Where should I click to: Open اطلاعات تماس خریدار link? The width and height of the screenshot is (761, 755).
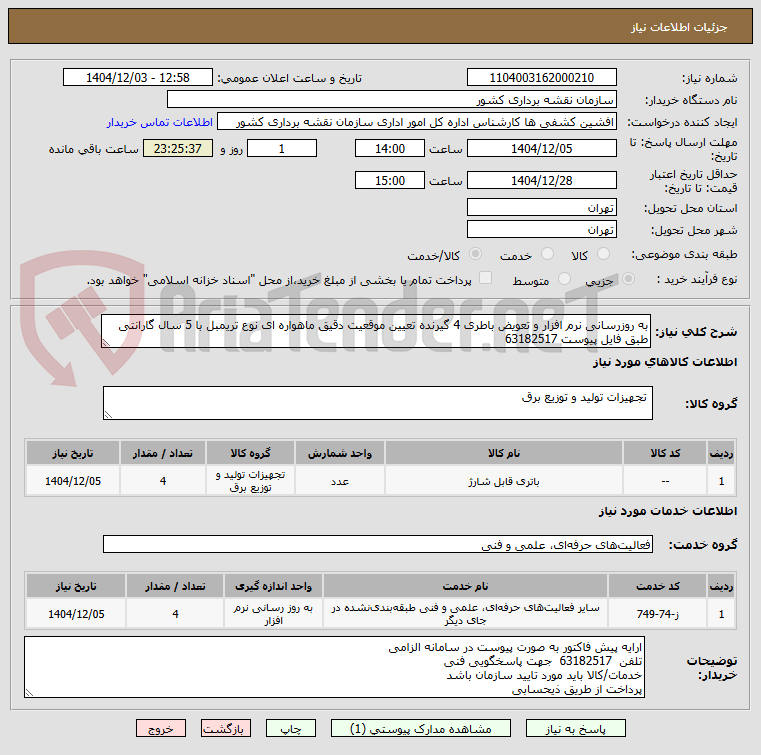pos(160,122)
